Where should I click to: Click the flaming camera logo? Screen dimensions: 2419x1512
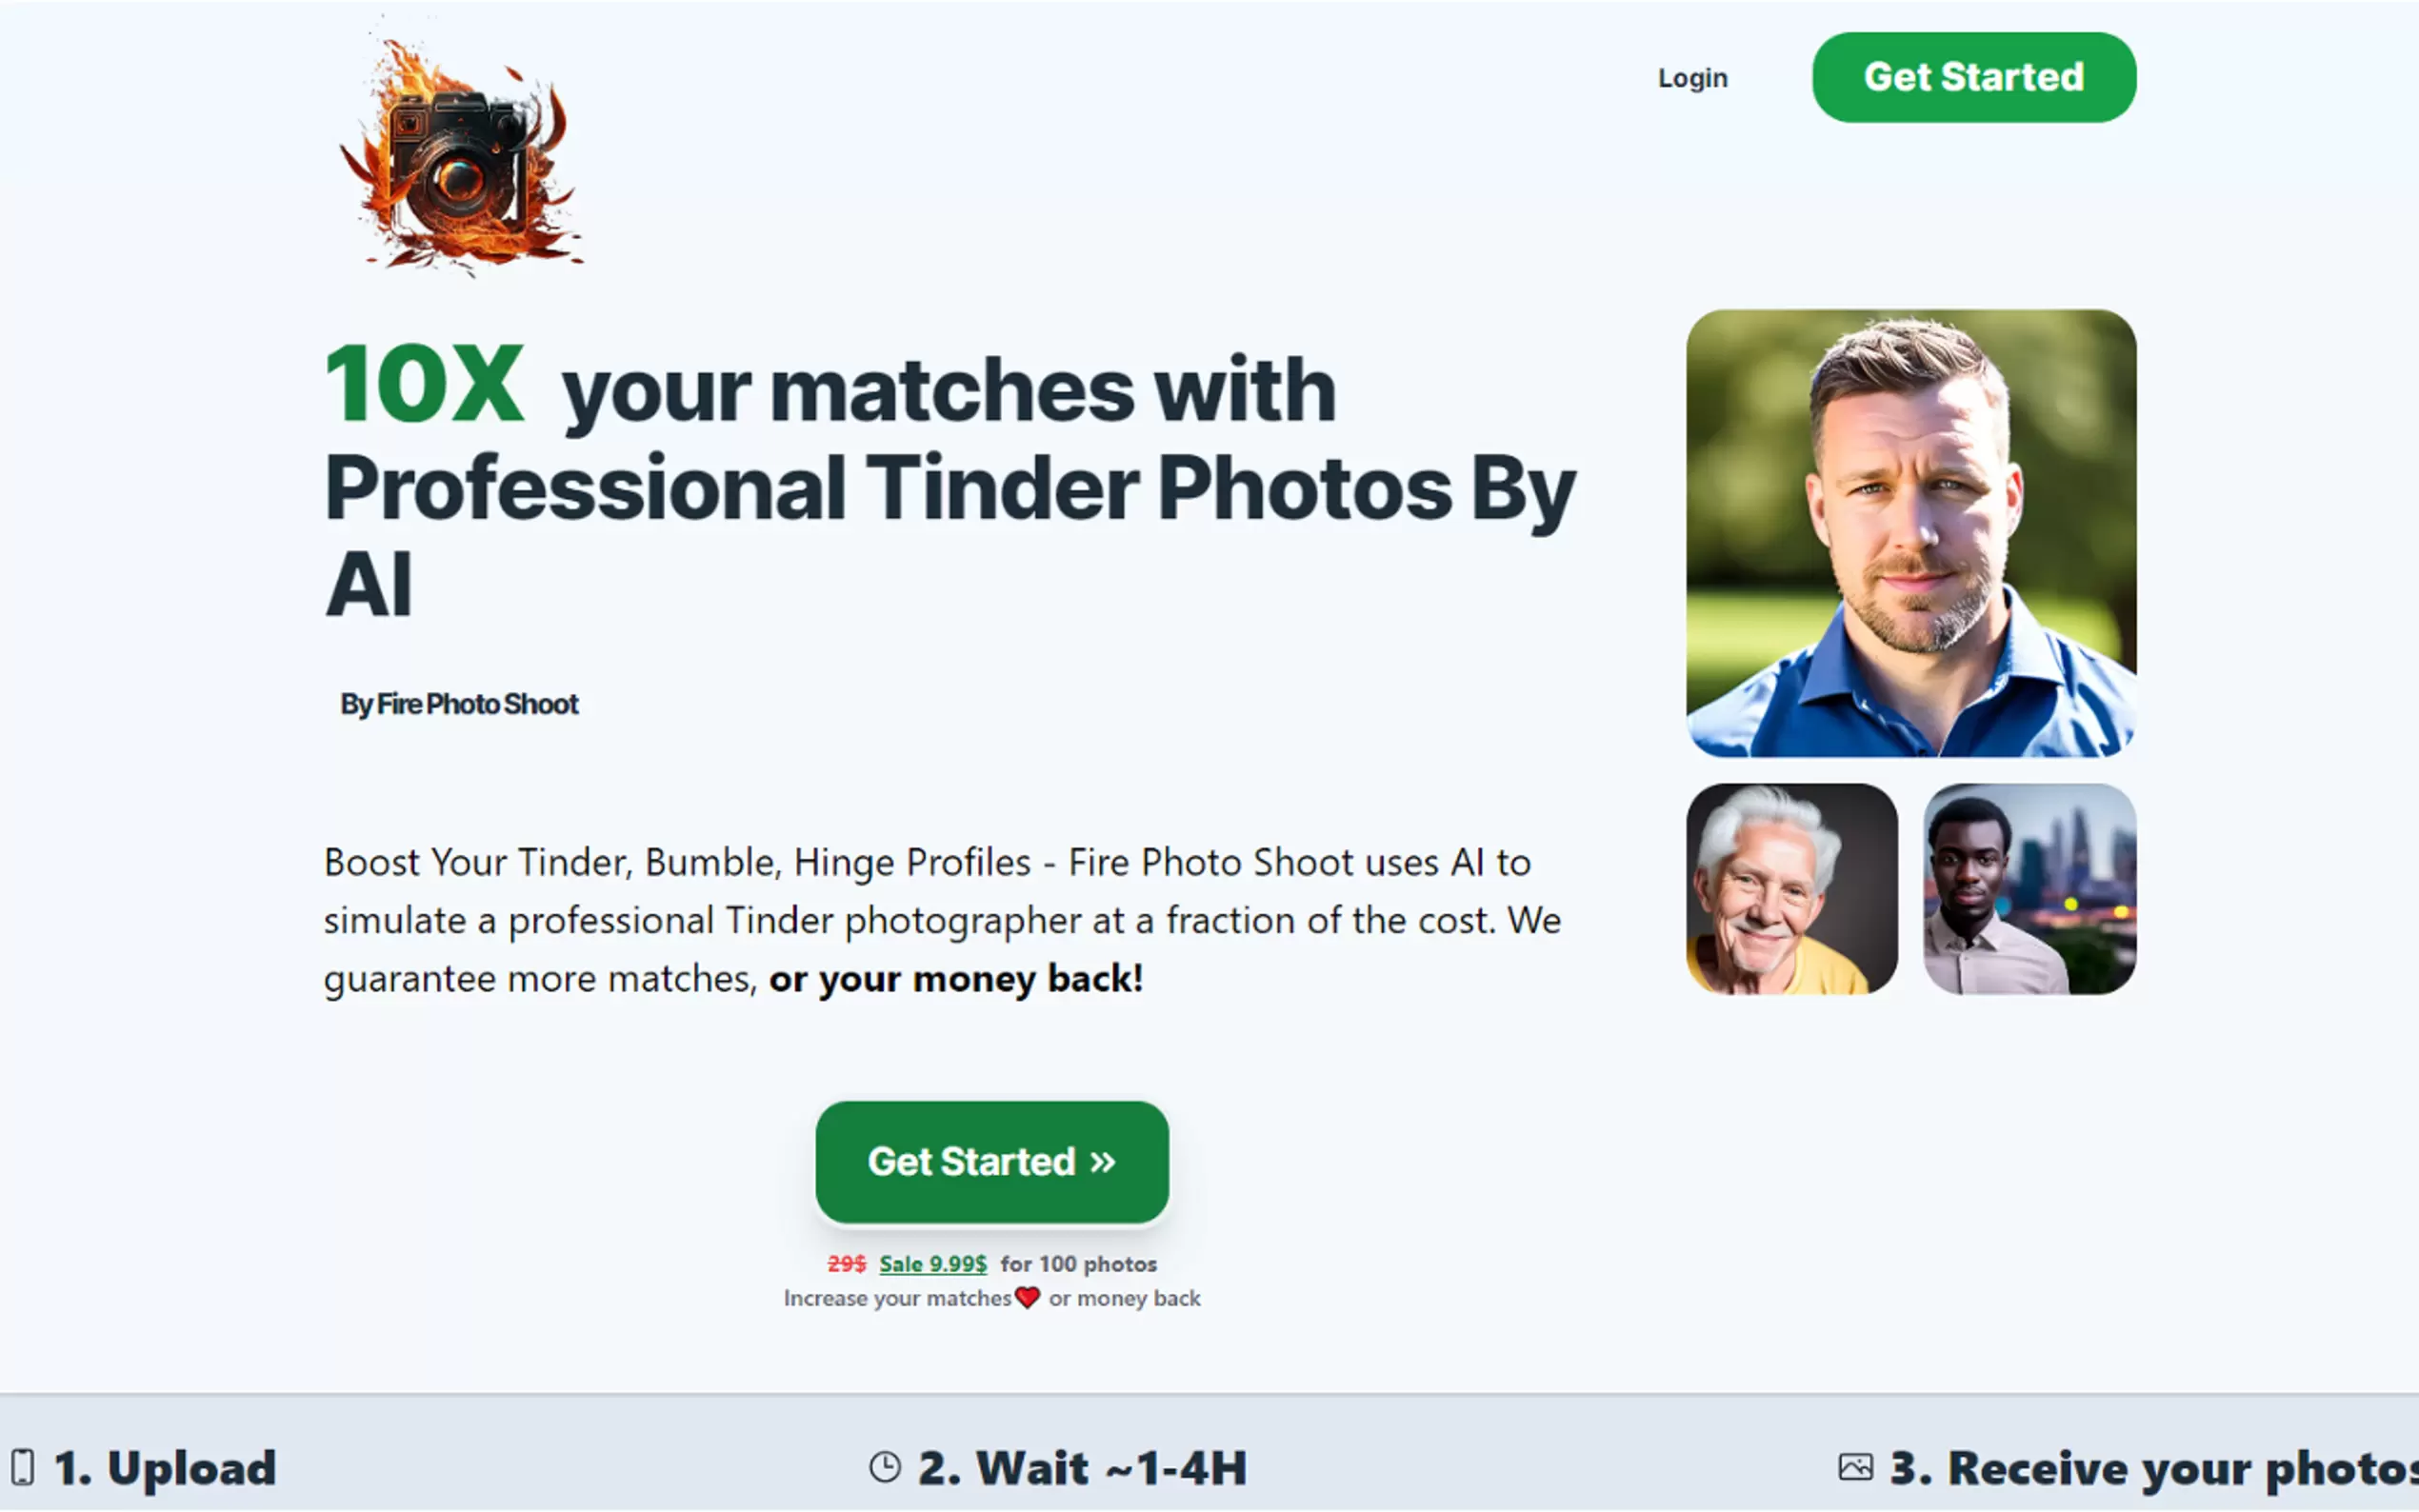(460, 152)
